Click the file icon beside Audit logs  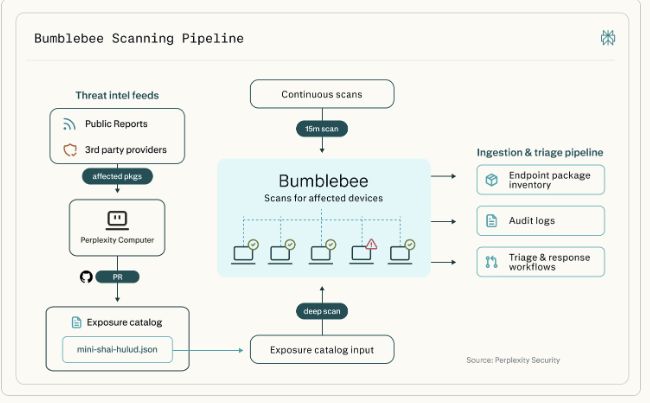pos(491,221)
